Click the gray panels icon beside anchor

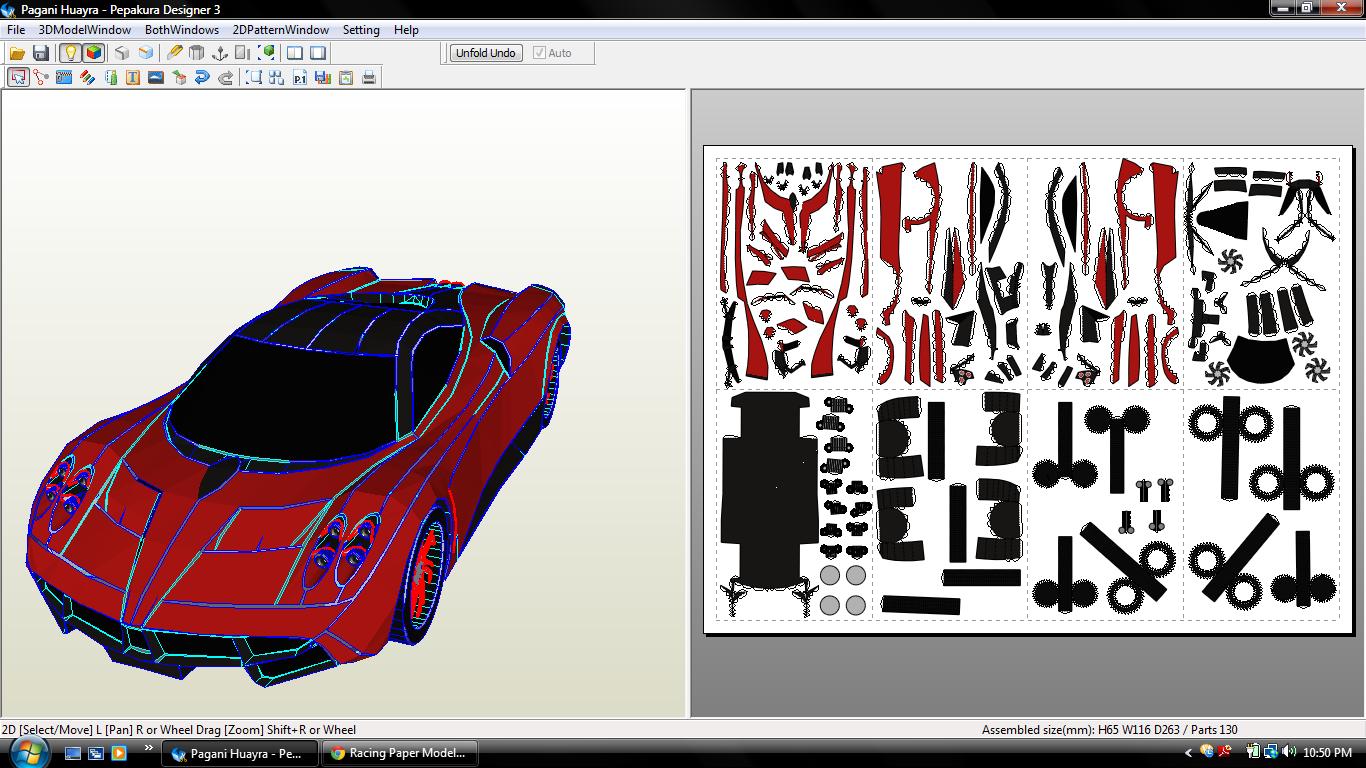[x=243, y=53]
